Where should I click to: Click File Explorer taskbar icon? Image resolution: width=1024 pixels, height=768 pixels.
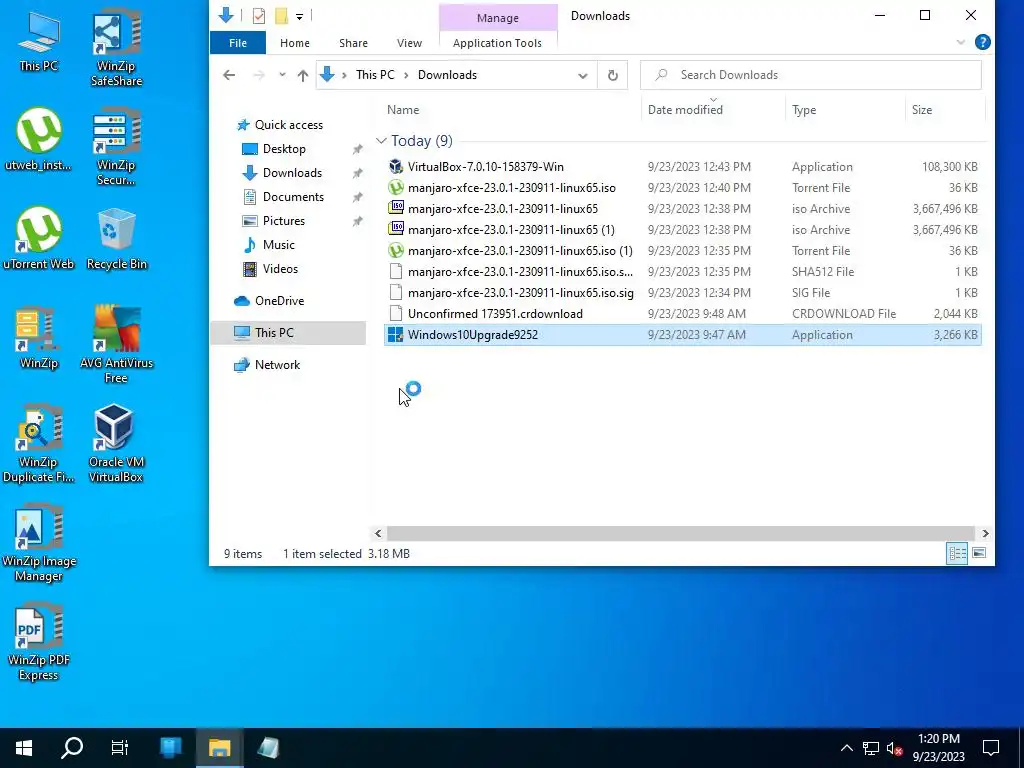pyautogui.click(x=219, y=748)
